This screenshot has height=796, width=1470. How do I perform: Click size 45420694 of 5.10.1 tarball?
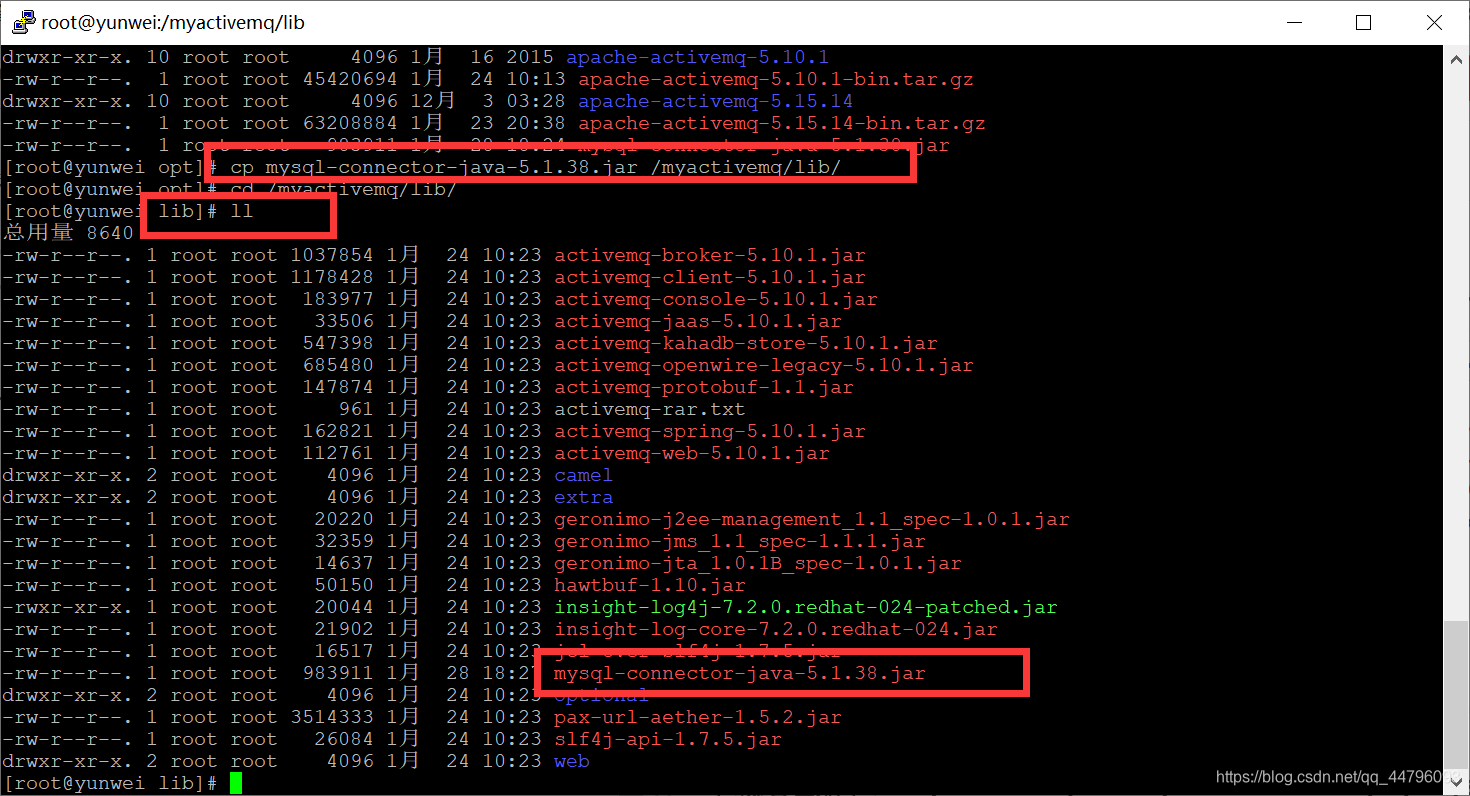(x=349, y=79)
